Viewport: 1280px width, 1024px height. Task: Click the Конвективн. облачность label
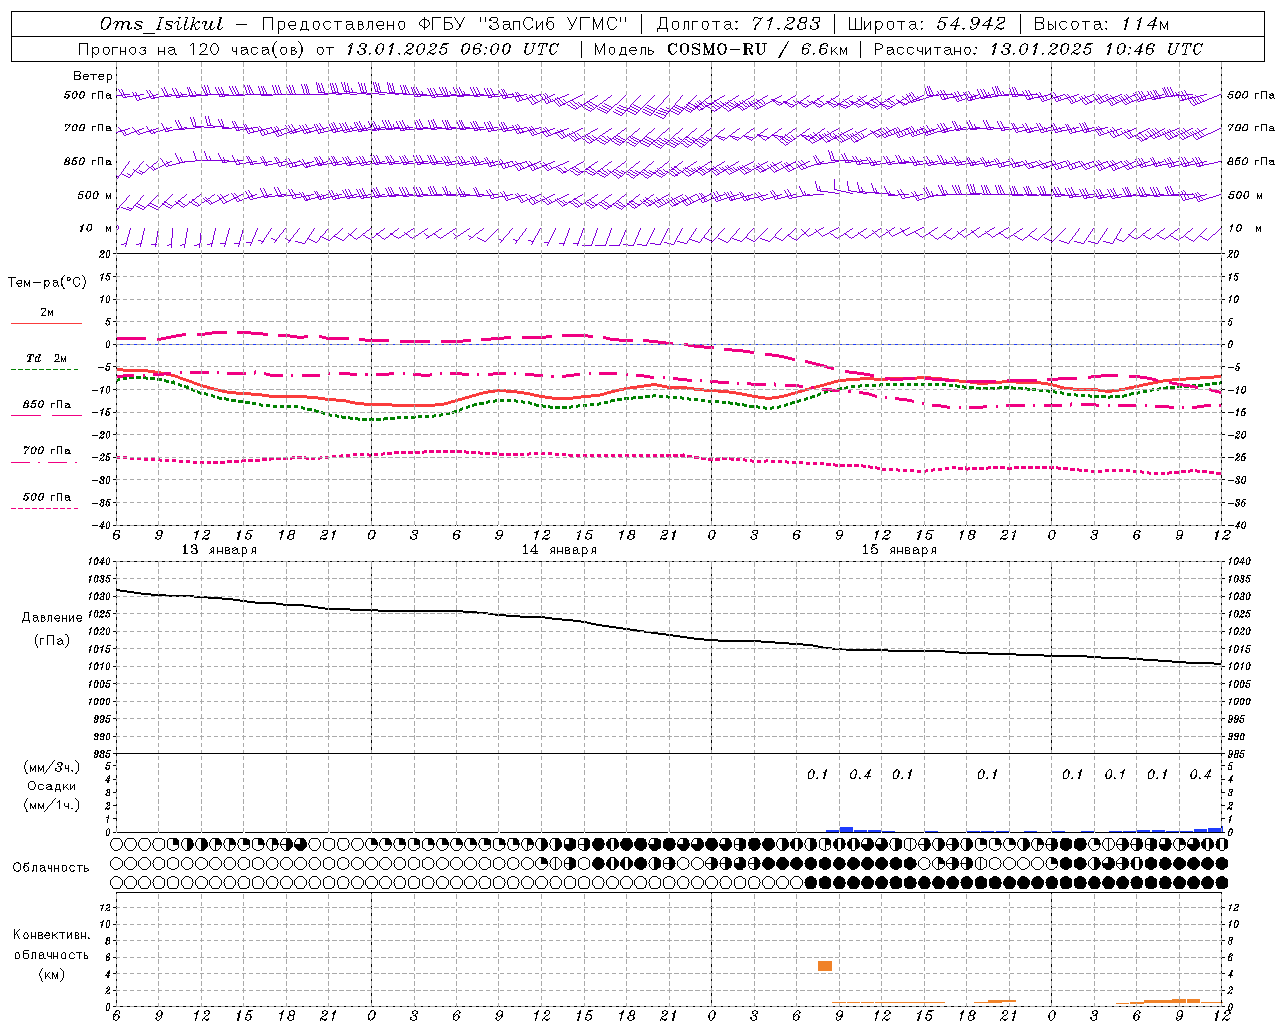point(51,945)
